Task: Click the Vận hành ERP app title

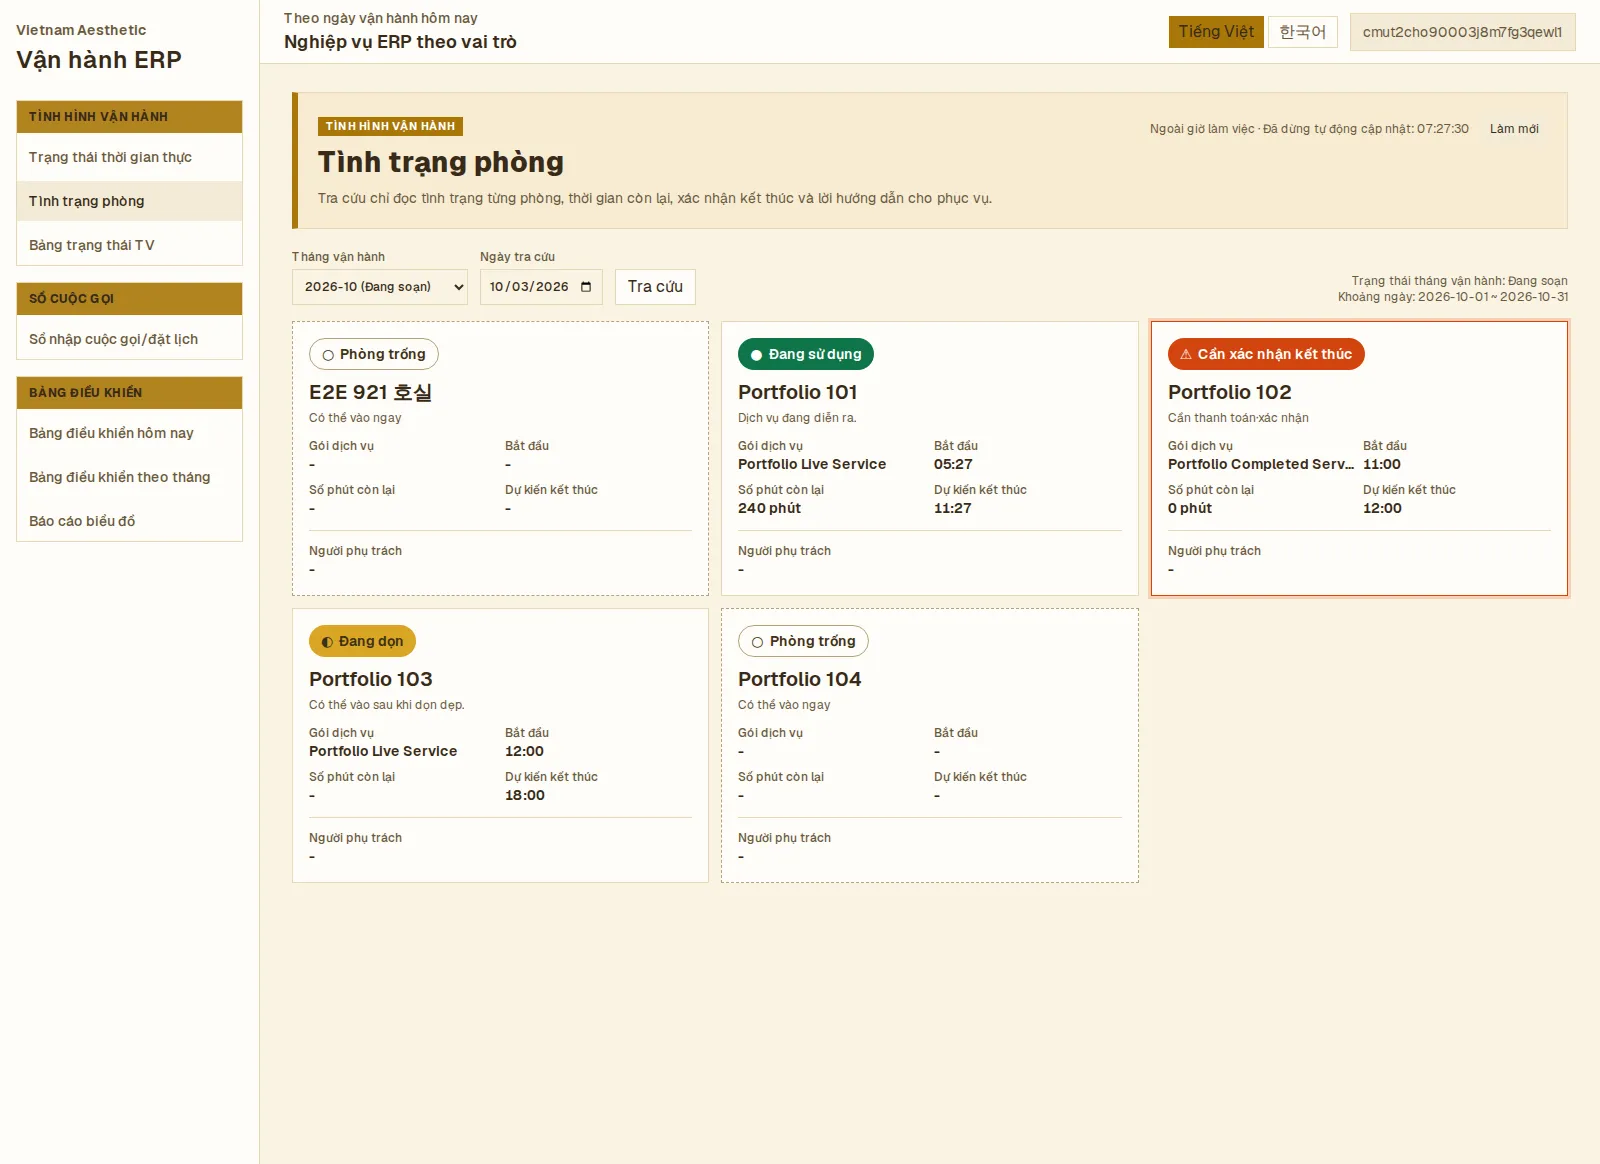Action: 99,60
